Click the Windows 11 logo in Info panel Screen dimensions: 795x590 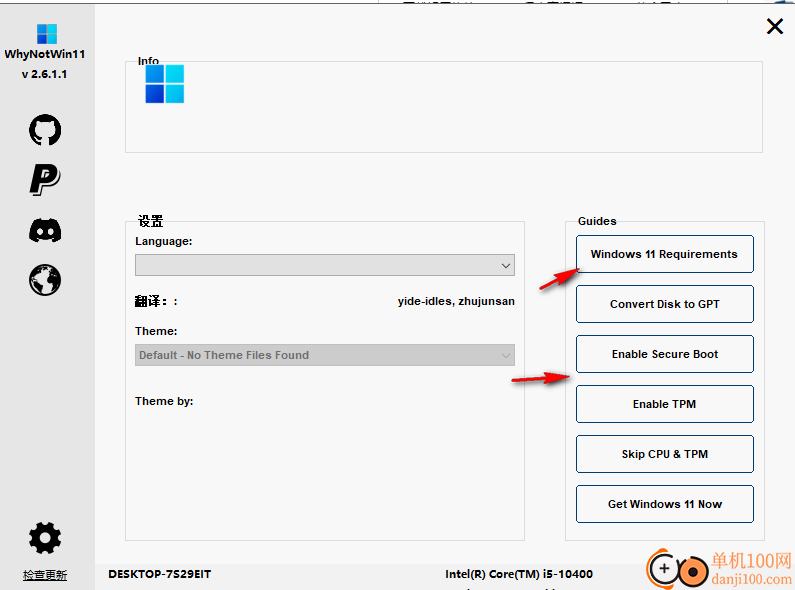[x=164, y=84]
